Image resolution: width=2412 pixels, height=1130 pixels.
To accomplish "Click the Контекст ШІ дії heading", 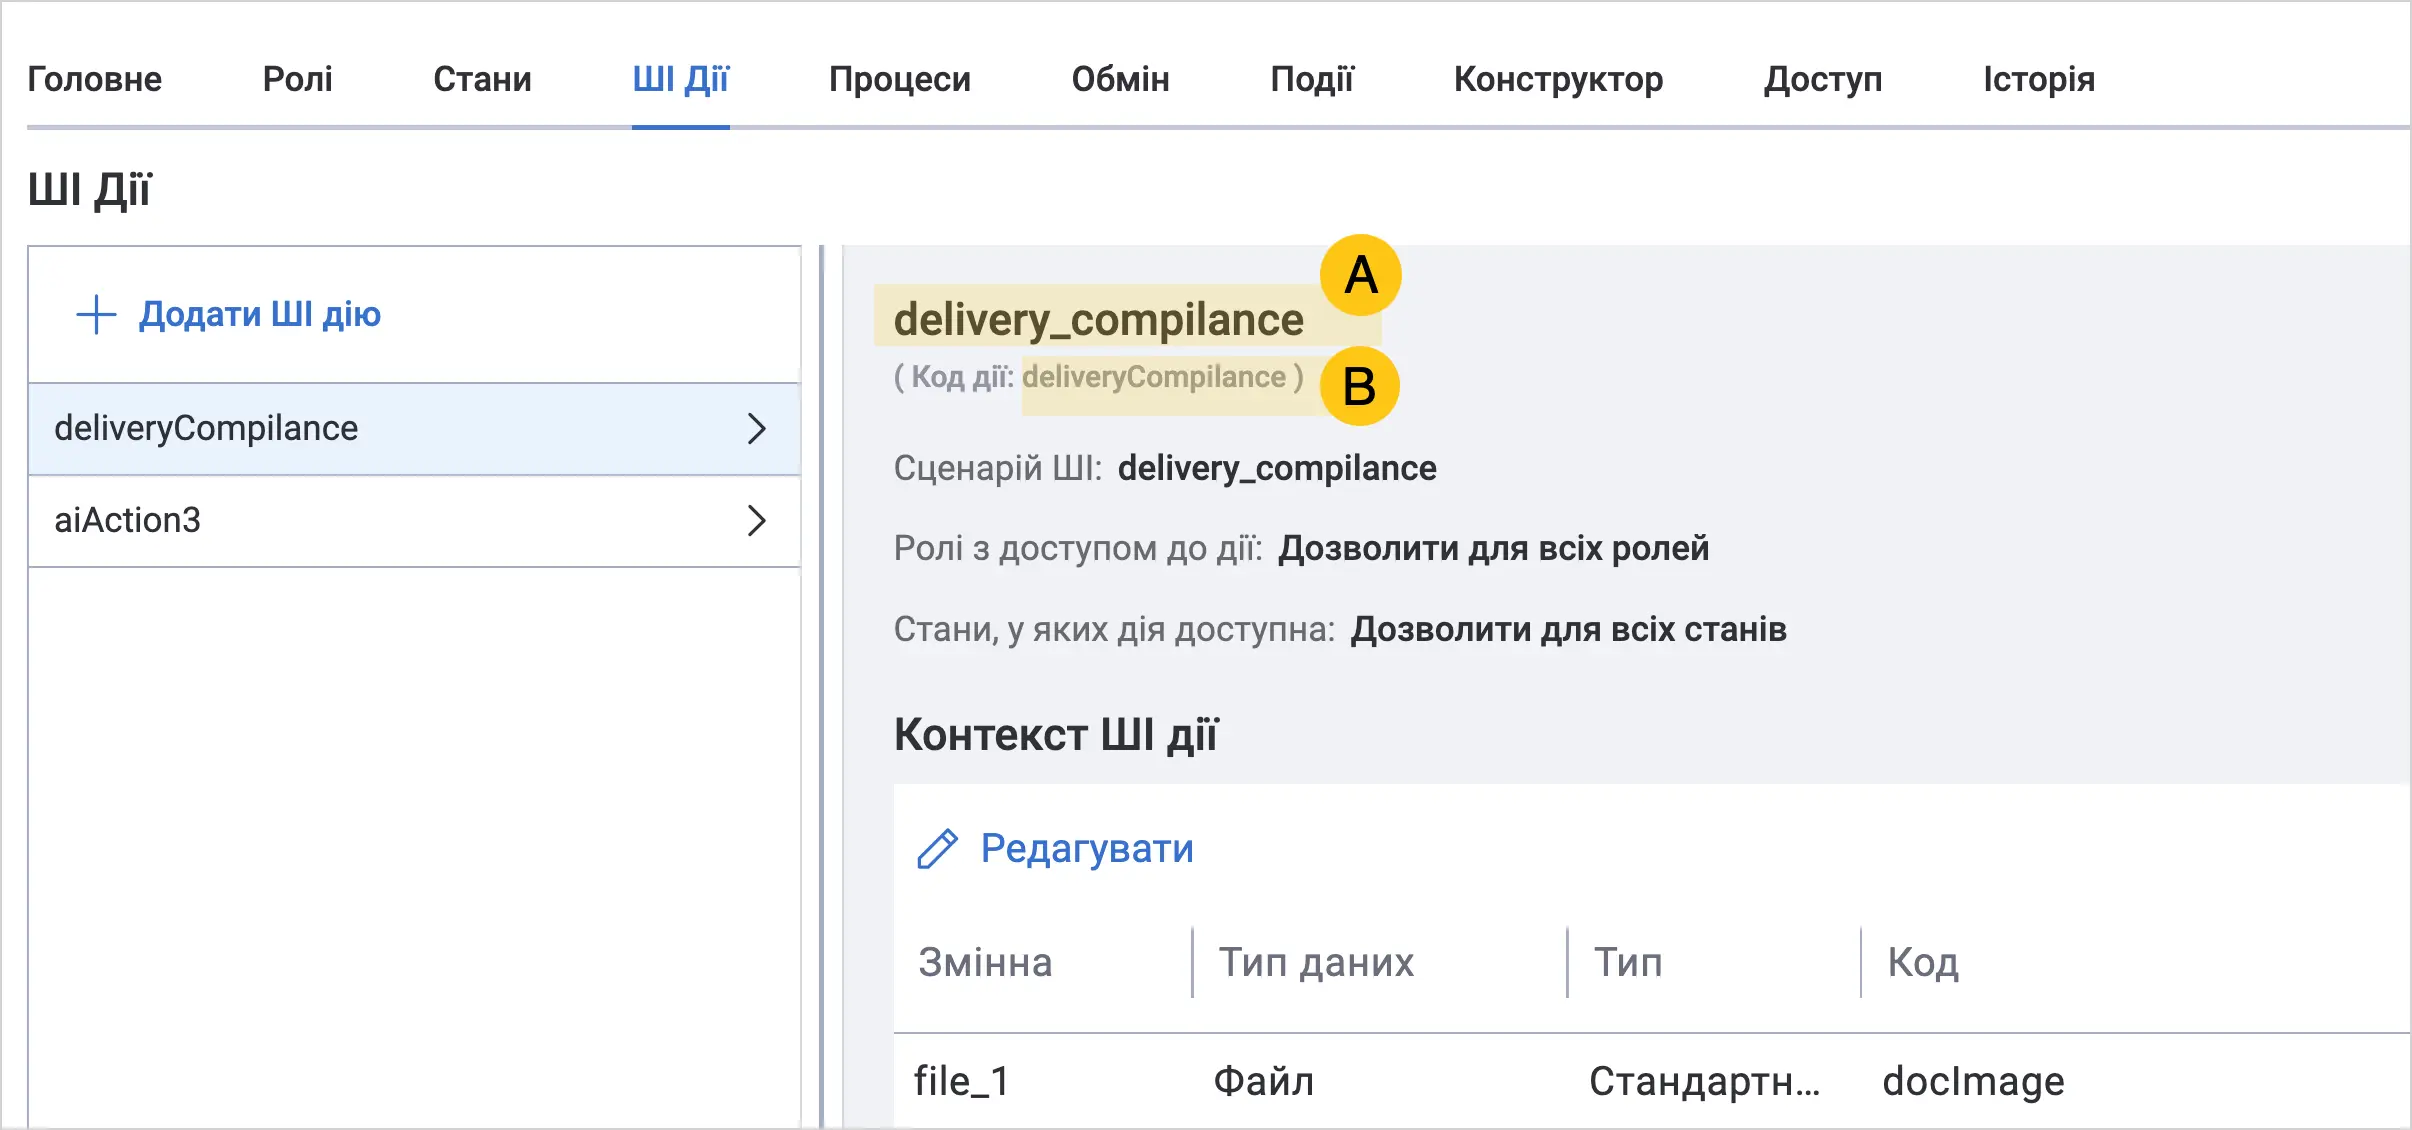I will point(1056,735).
